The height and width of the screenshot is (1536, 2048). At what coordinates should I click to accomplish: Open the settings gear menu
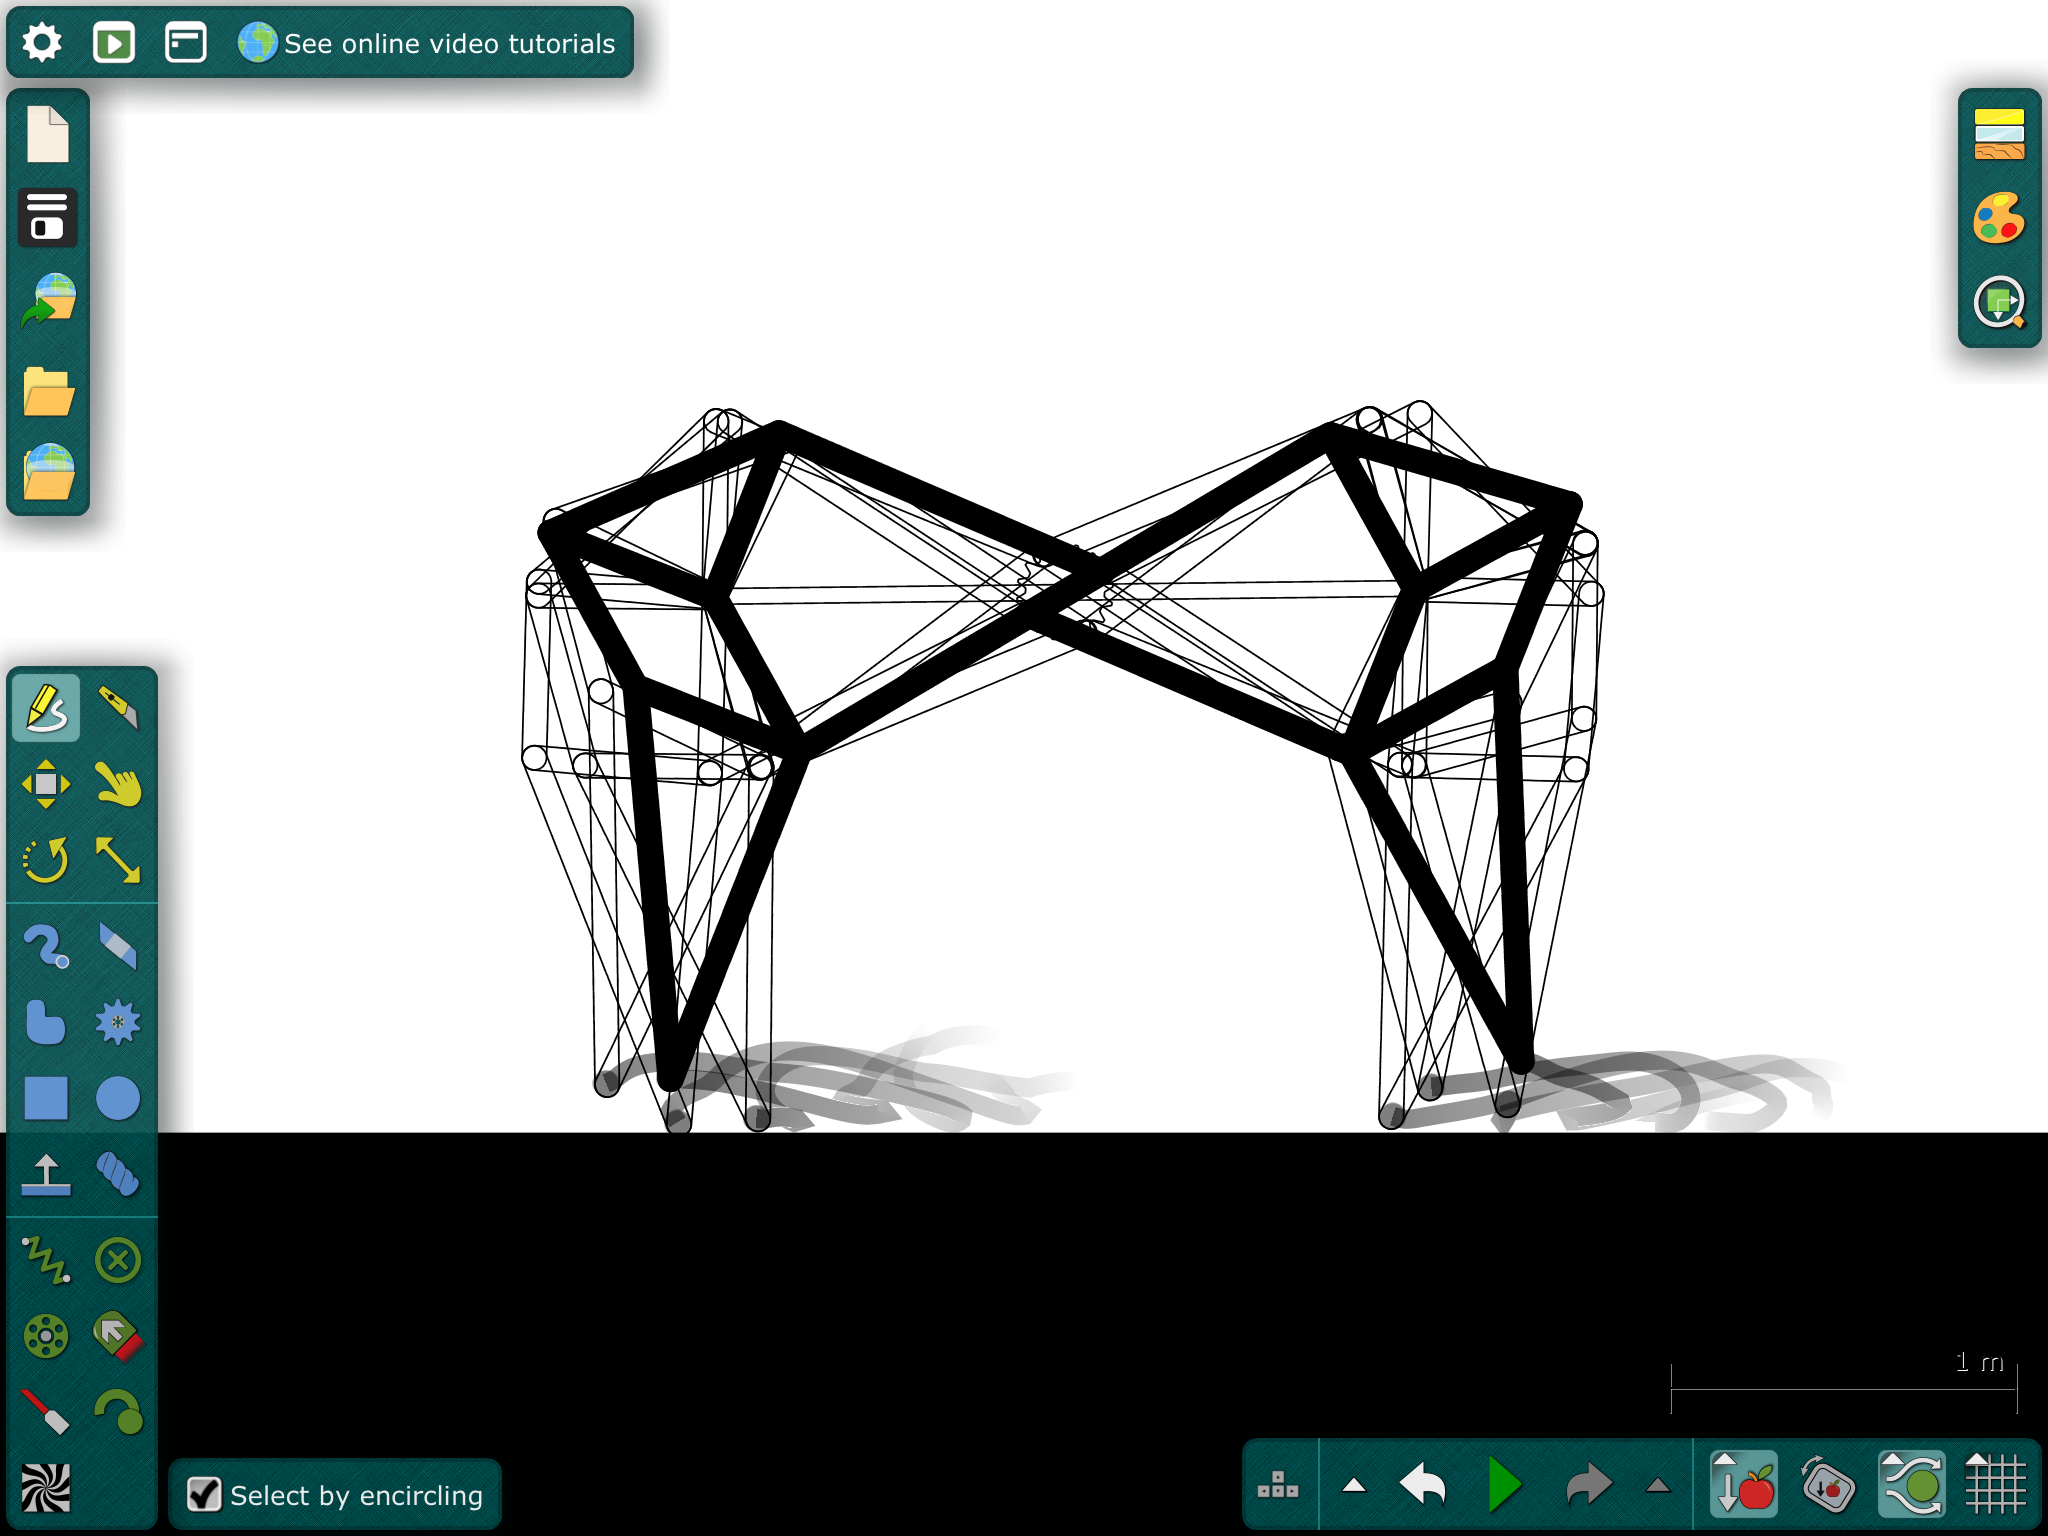point(42,43)
